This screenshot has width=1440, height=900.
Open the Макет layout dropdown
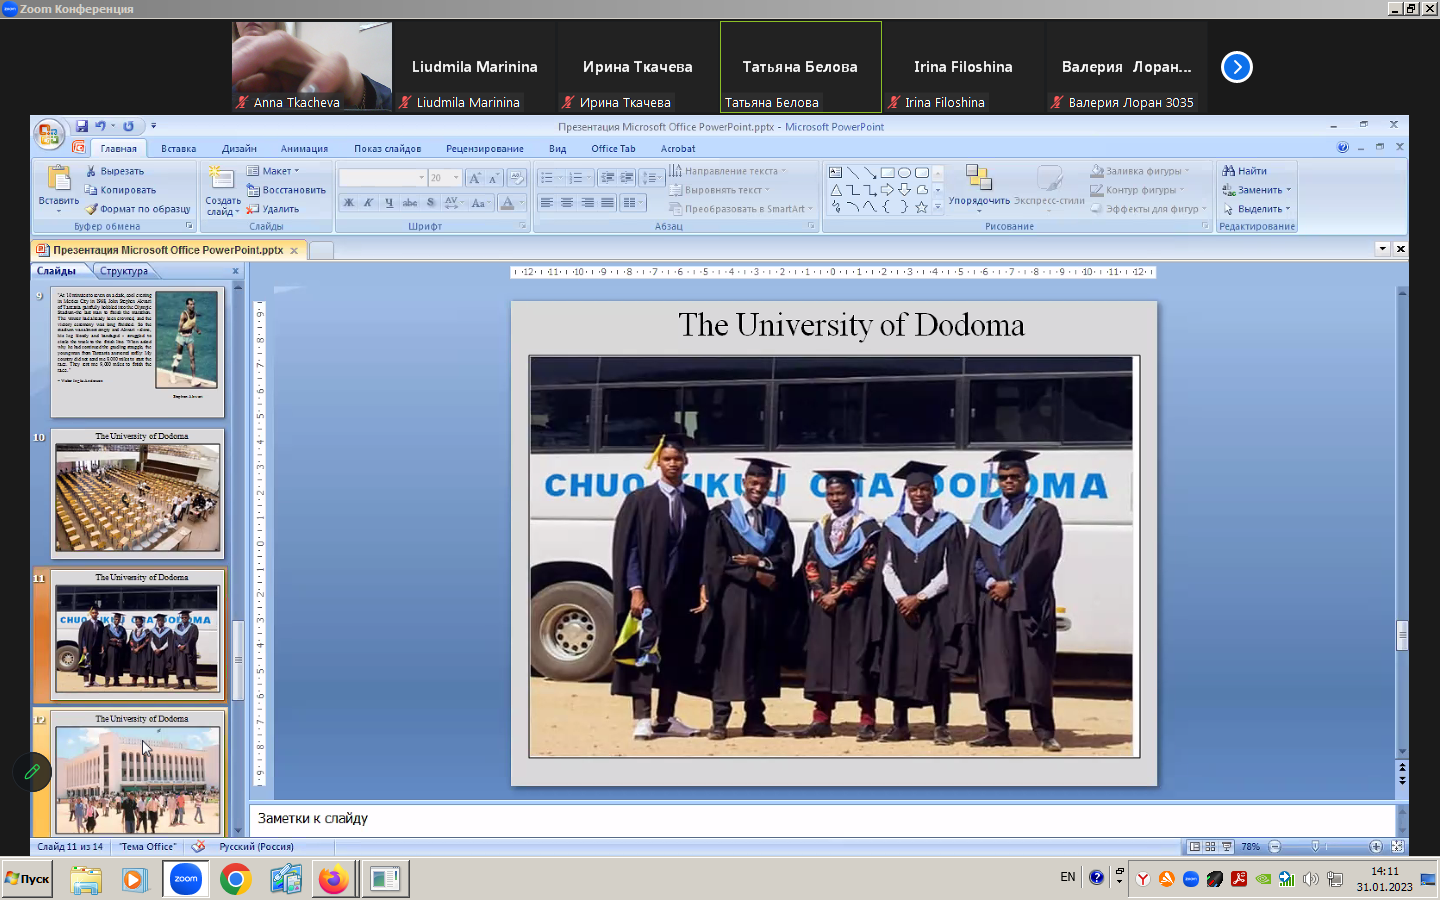(x=273, y=171)
